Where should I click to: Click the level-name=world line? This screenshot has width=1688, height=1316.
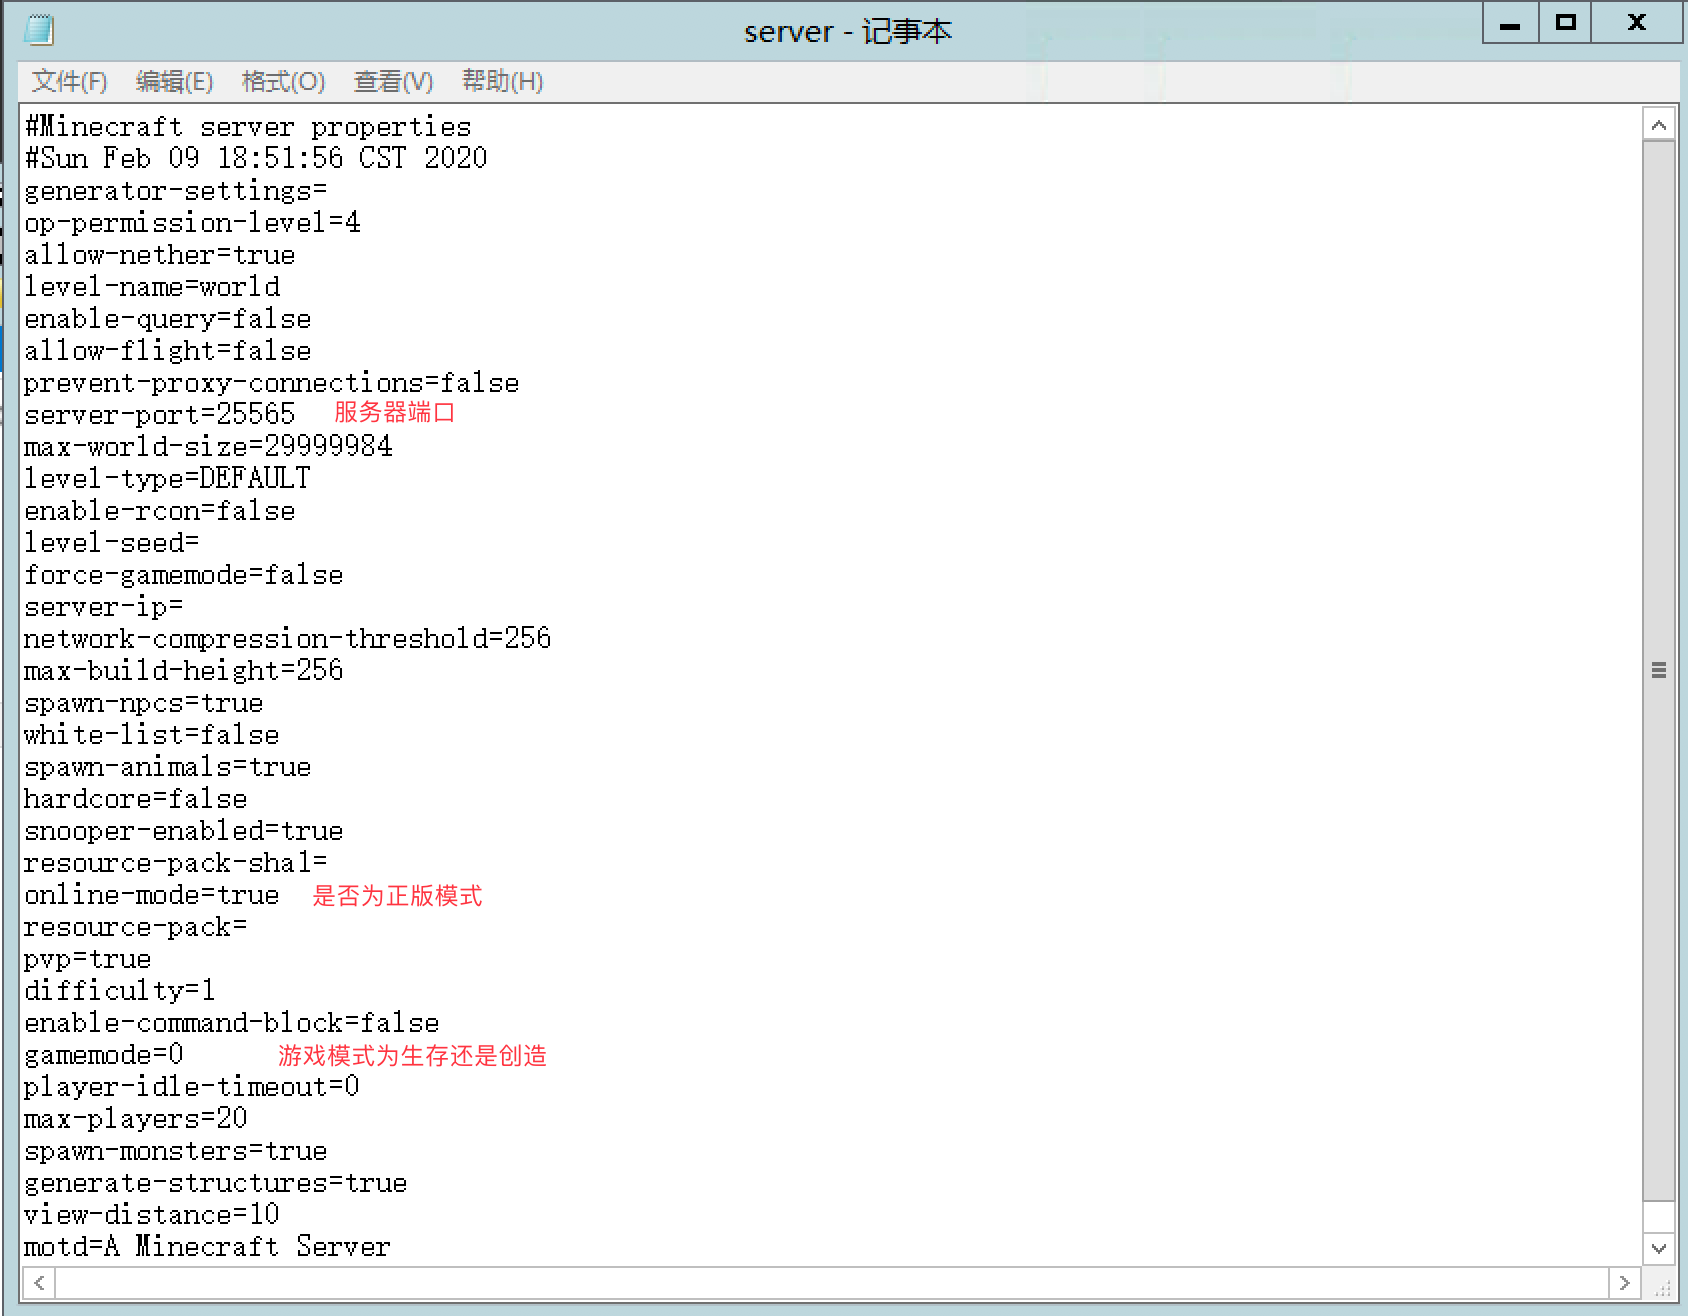click(x=152, y=286)
